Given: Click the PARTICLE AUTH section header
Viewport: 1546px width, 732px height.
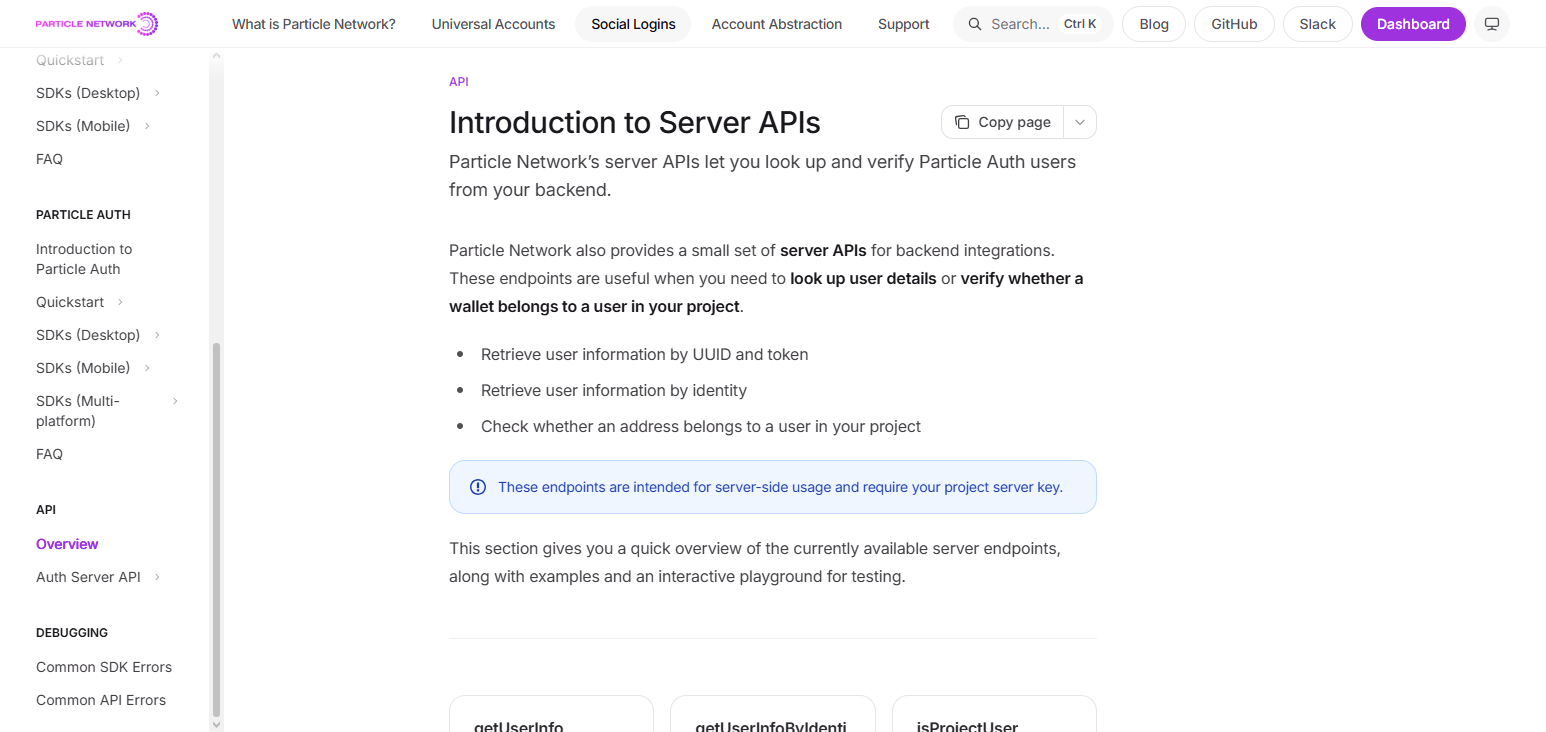Looking at the screenshot, I should point(83,215).
